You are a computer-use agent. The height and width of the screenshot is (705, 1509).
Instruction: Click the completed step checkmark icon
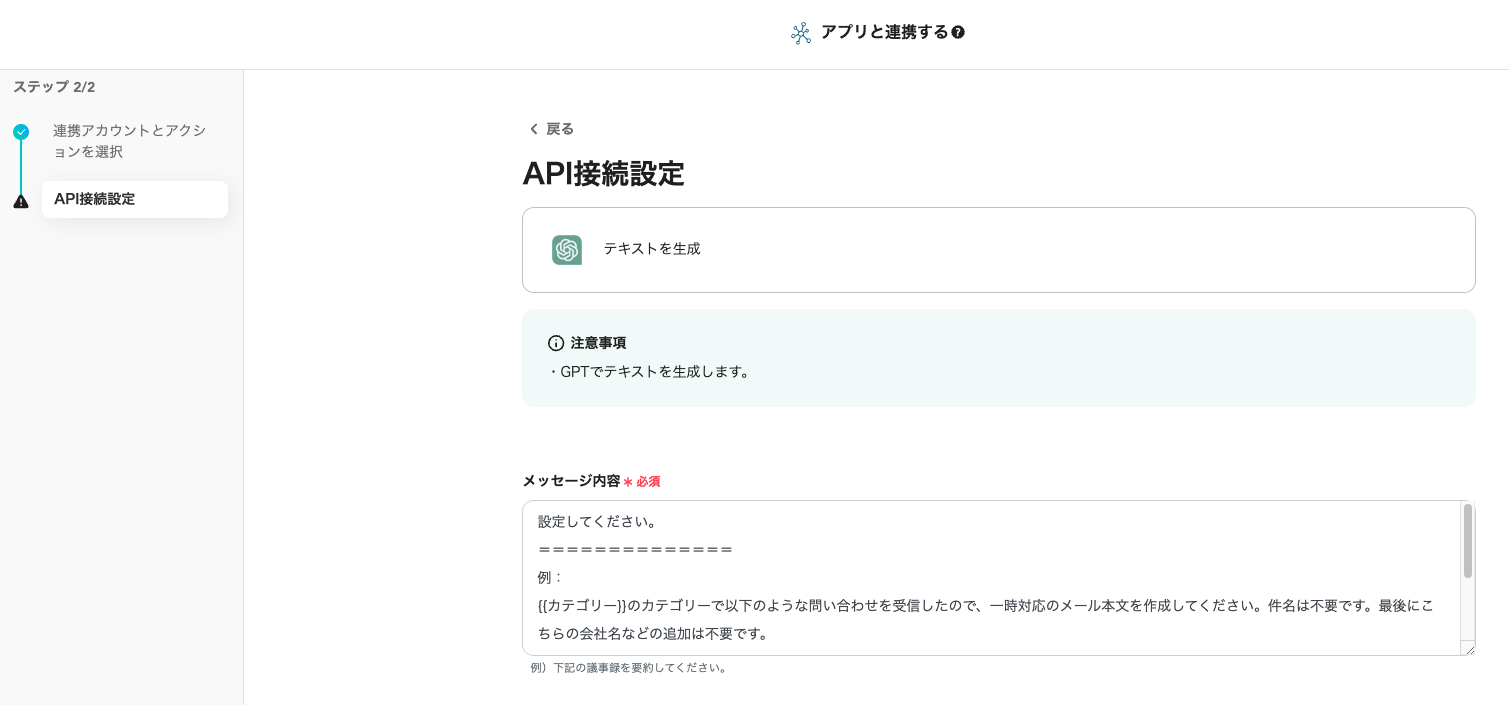tap(21, 132)
